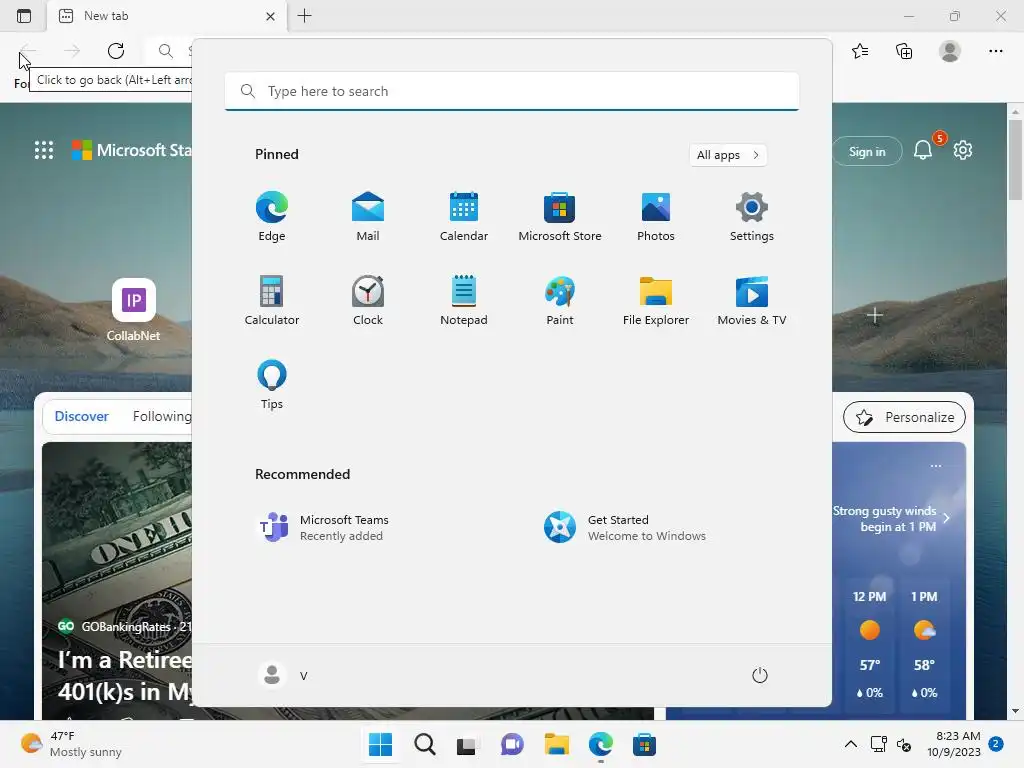Open Edge Collections
The height and width of the screenshot is (768, 1024).
click(904, 51)
